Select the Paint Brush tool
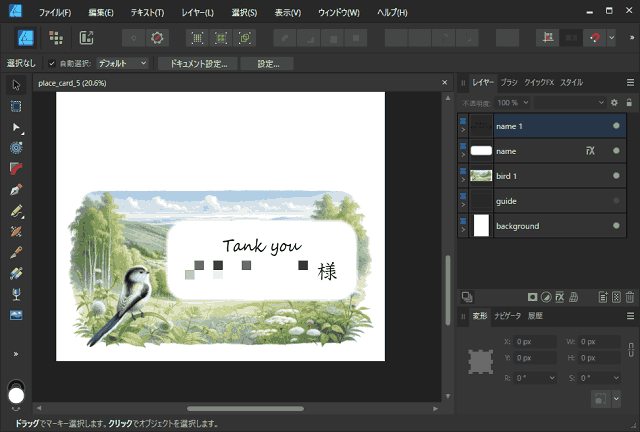 pyautogui.click(x=16, y=252)
